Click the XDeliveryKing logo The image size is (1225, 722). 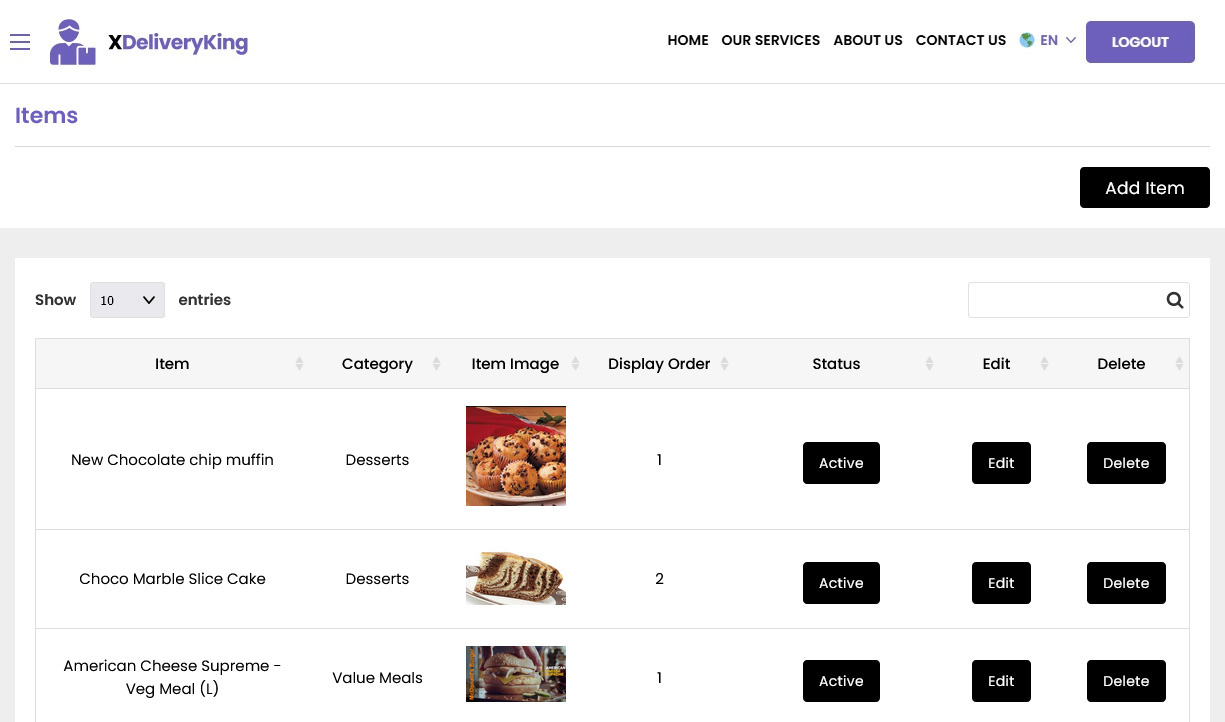point(148,41)
